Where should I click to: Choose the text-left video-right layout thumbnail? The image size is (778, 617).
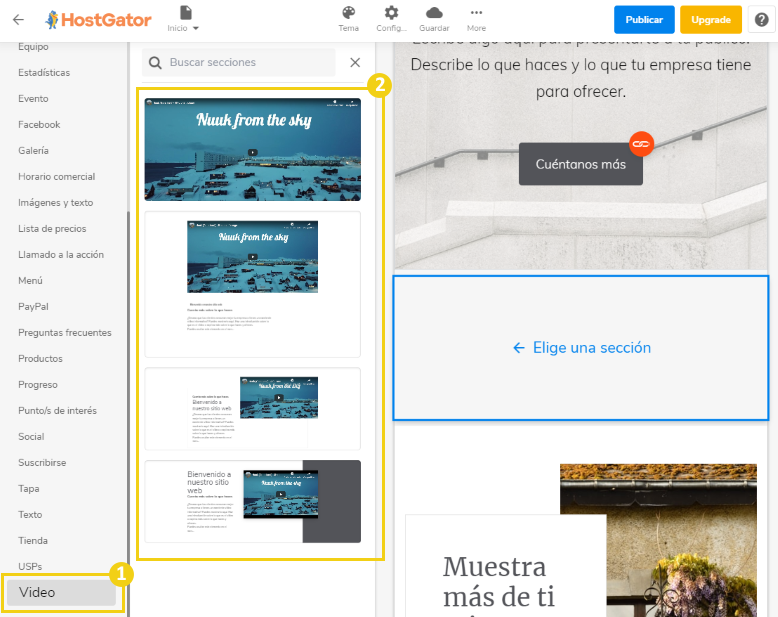tap(253, 409)
